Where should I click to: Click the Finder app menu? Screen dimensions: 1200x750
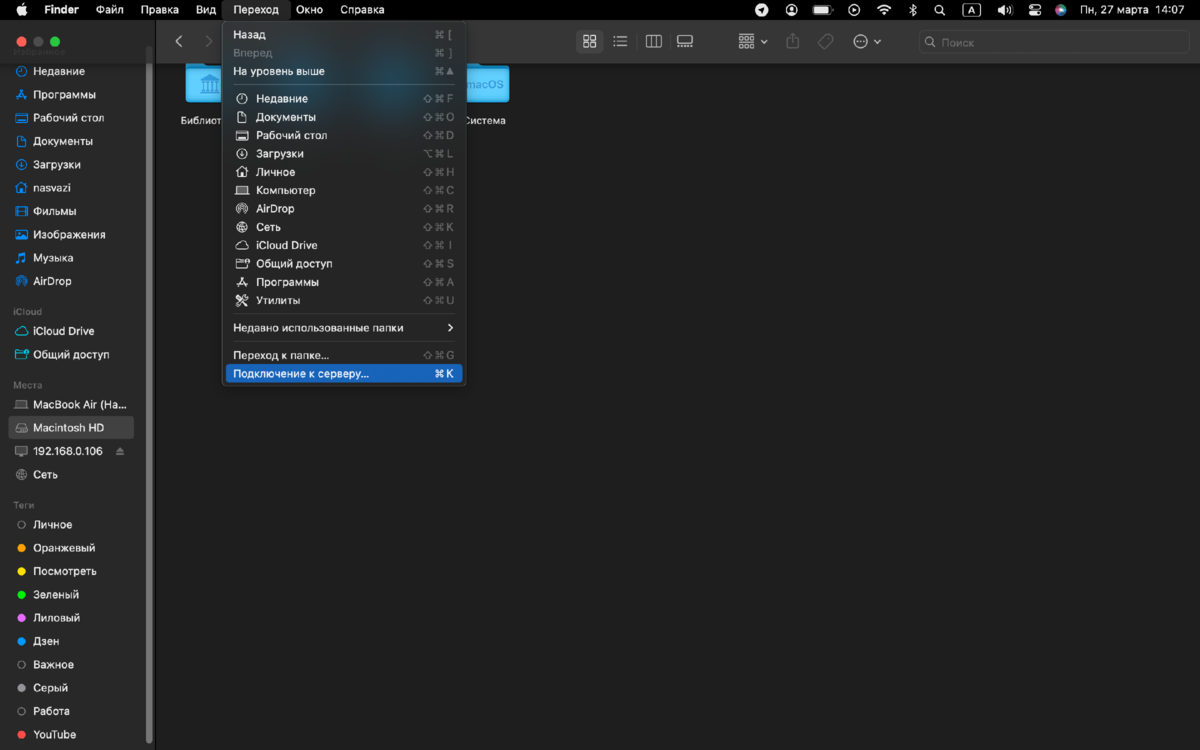pyautogui.click(x=62, y=10)
